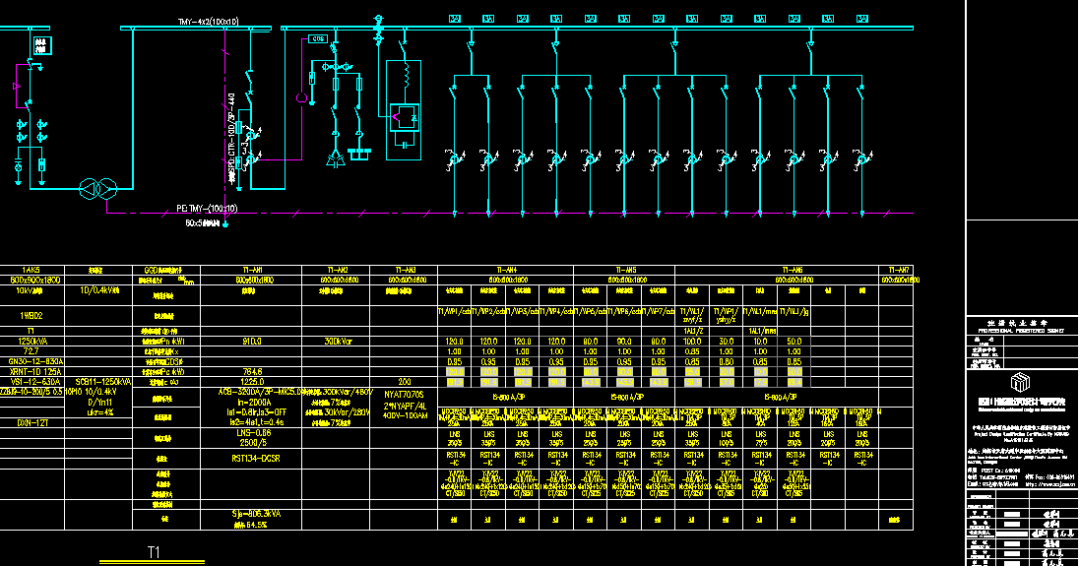Click the T1-AA4 column header

[507, 270]
